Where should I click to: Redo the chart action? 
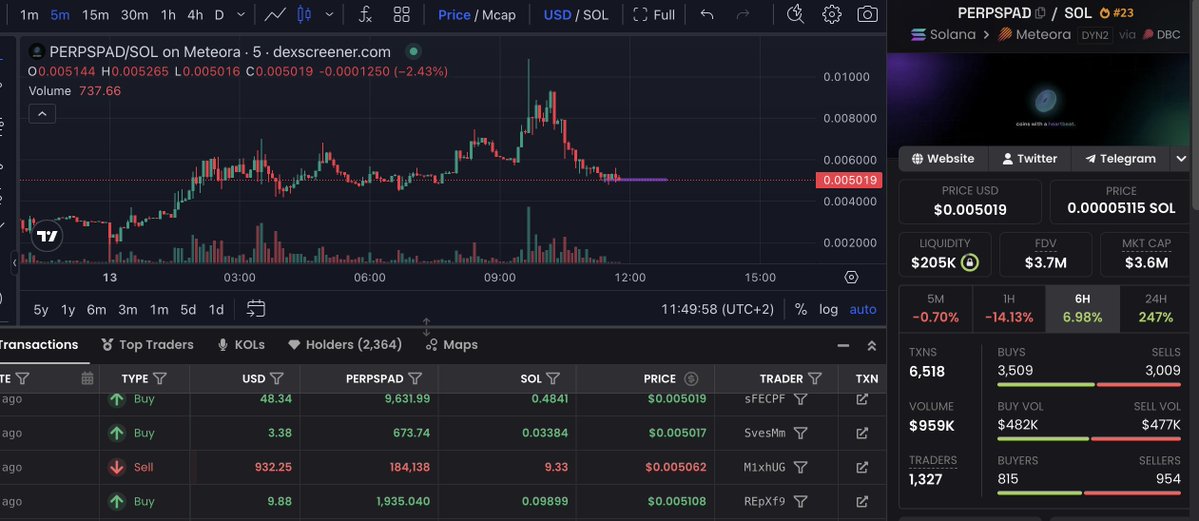click(x=742, y=15)
